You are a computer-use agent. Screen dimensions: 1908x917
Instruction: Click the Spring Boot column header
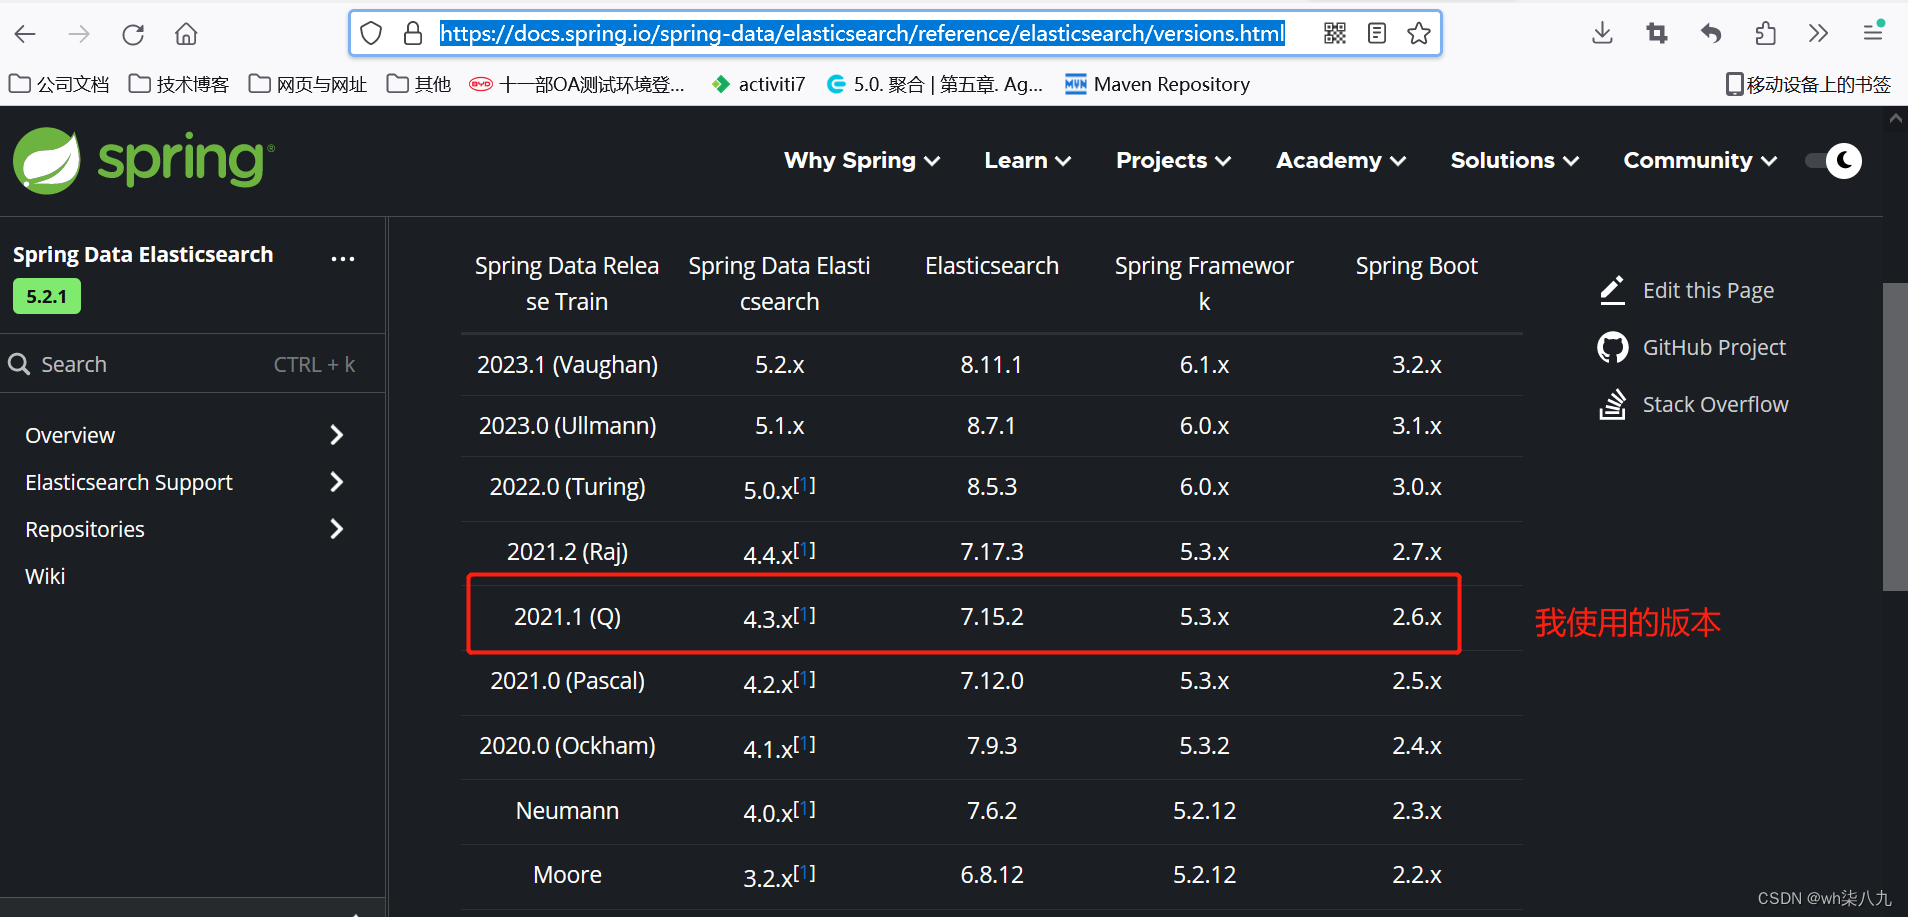[x=1416, y=266]
